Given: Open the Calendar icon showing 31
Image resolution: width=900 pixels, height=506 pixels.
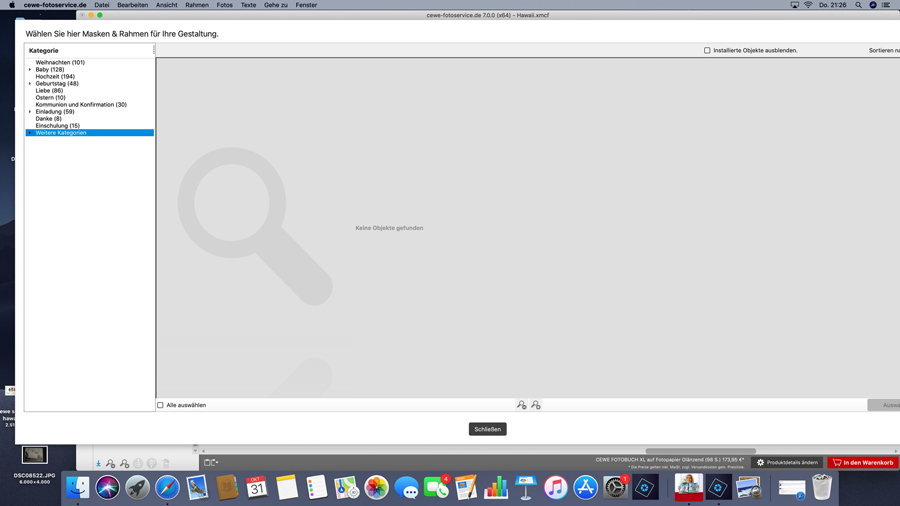Looking at the screenshot, I should click(x=257, y=488).
